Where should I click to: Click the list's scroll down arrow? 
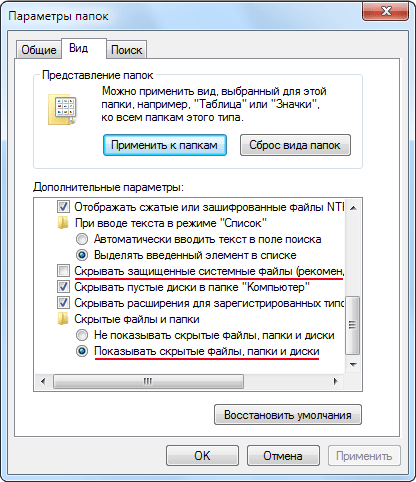[353, 364]
